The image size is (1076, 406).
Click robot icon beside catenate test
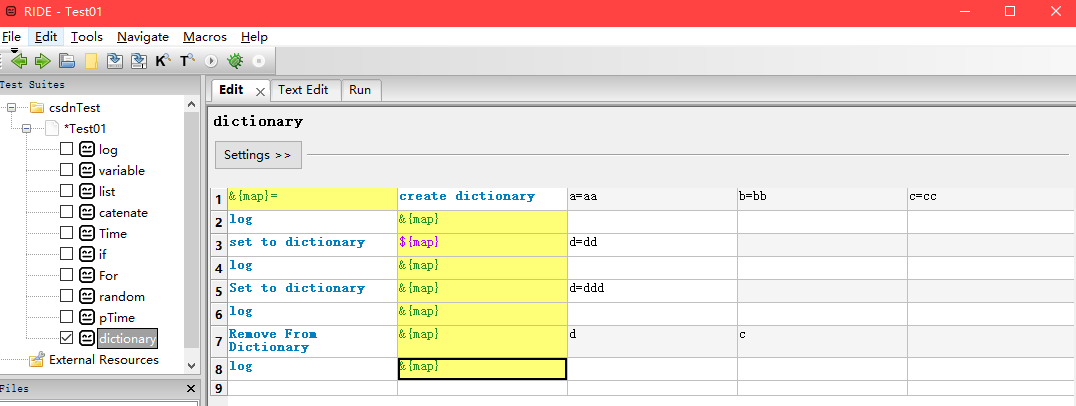86,213
